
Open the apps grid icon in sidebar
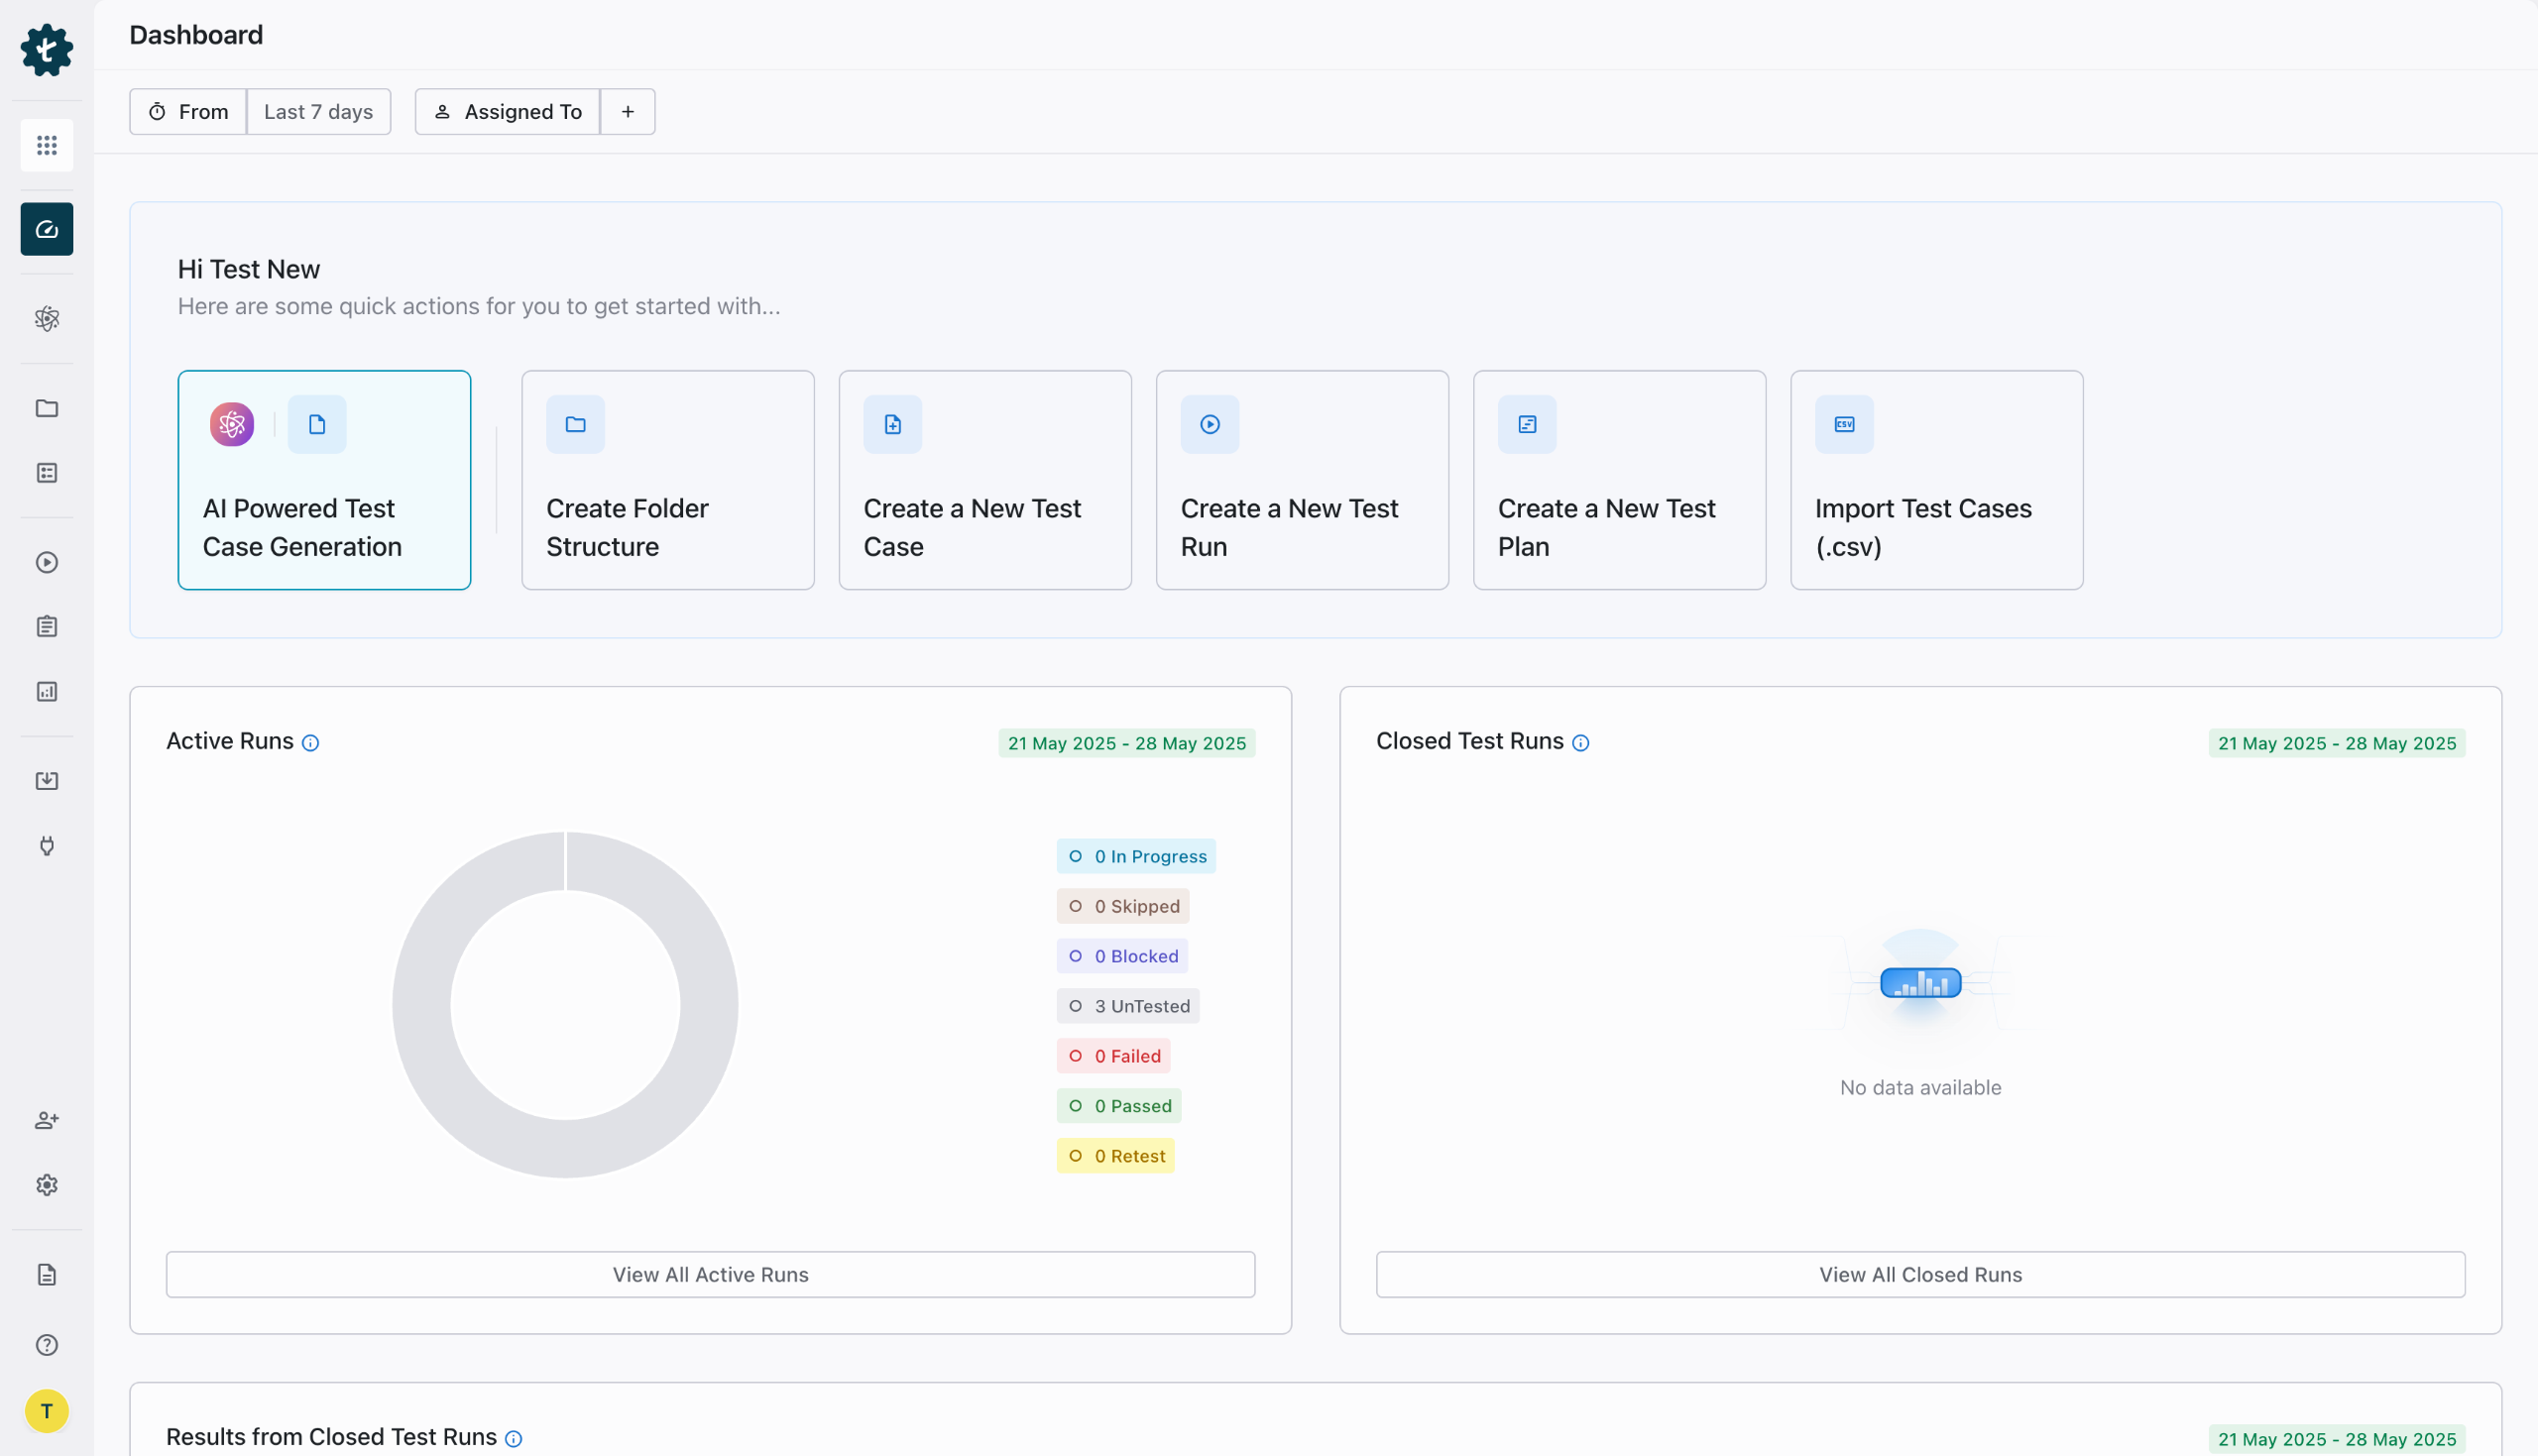(47, 145)
